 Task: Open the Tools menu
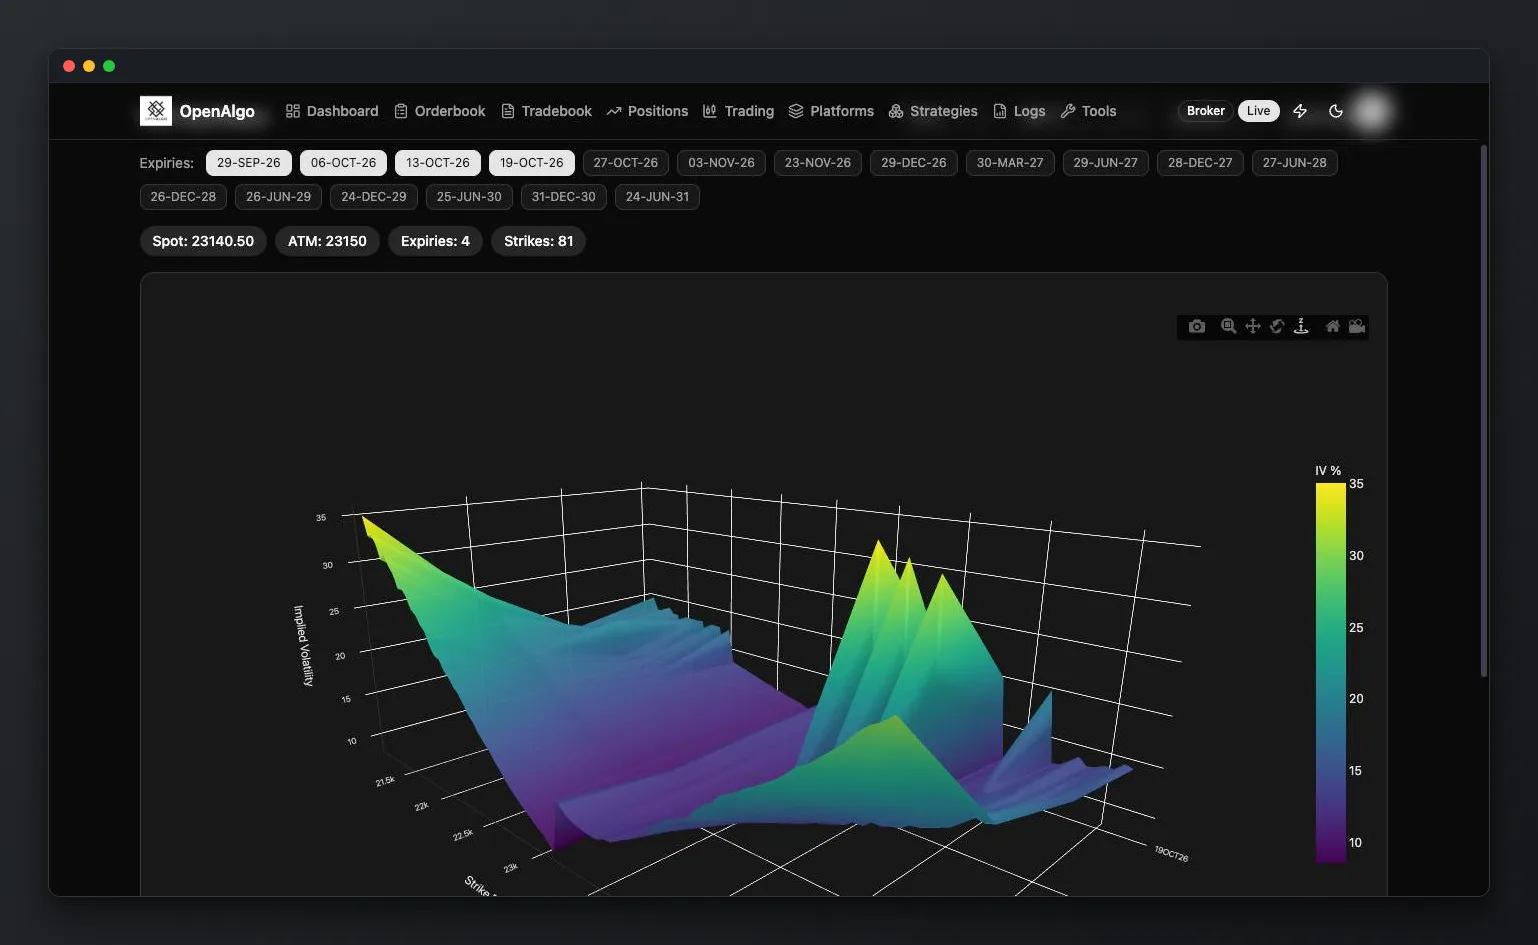[x=1088, y=111]
